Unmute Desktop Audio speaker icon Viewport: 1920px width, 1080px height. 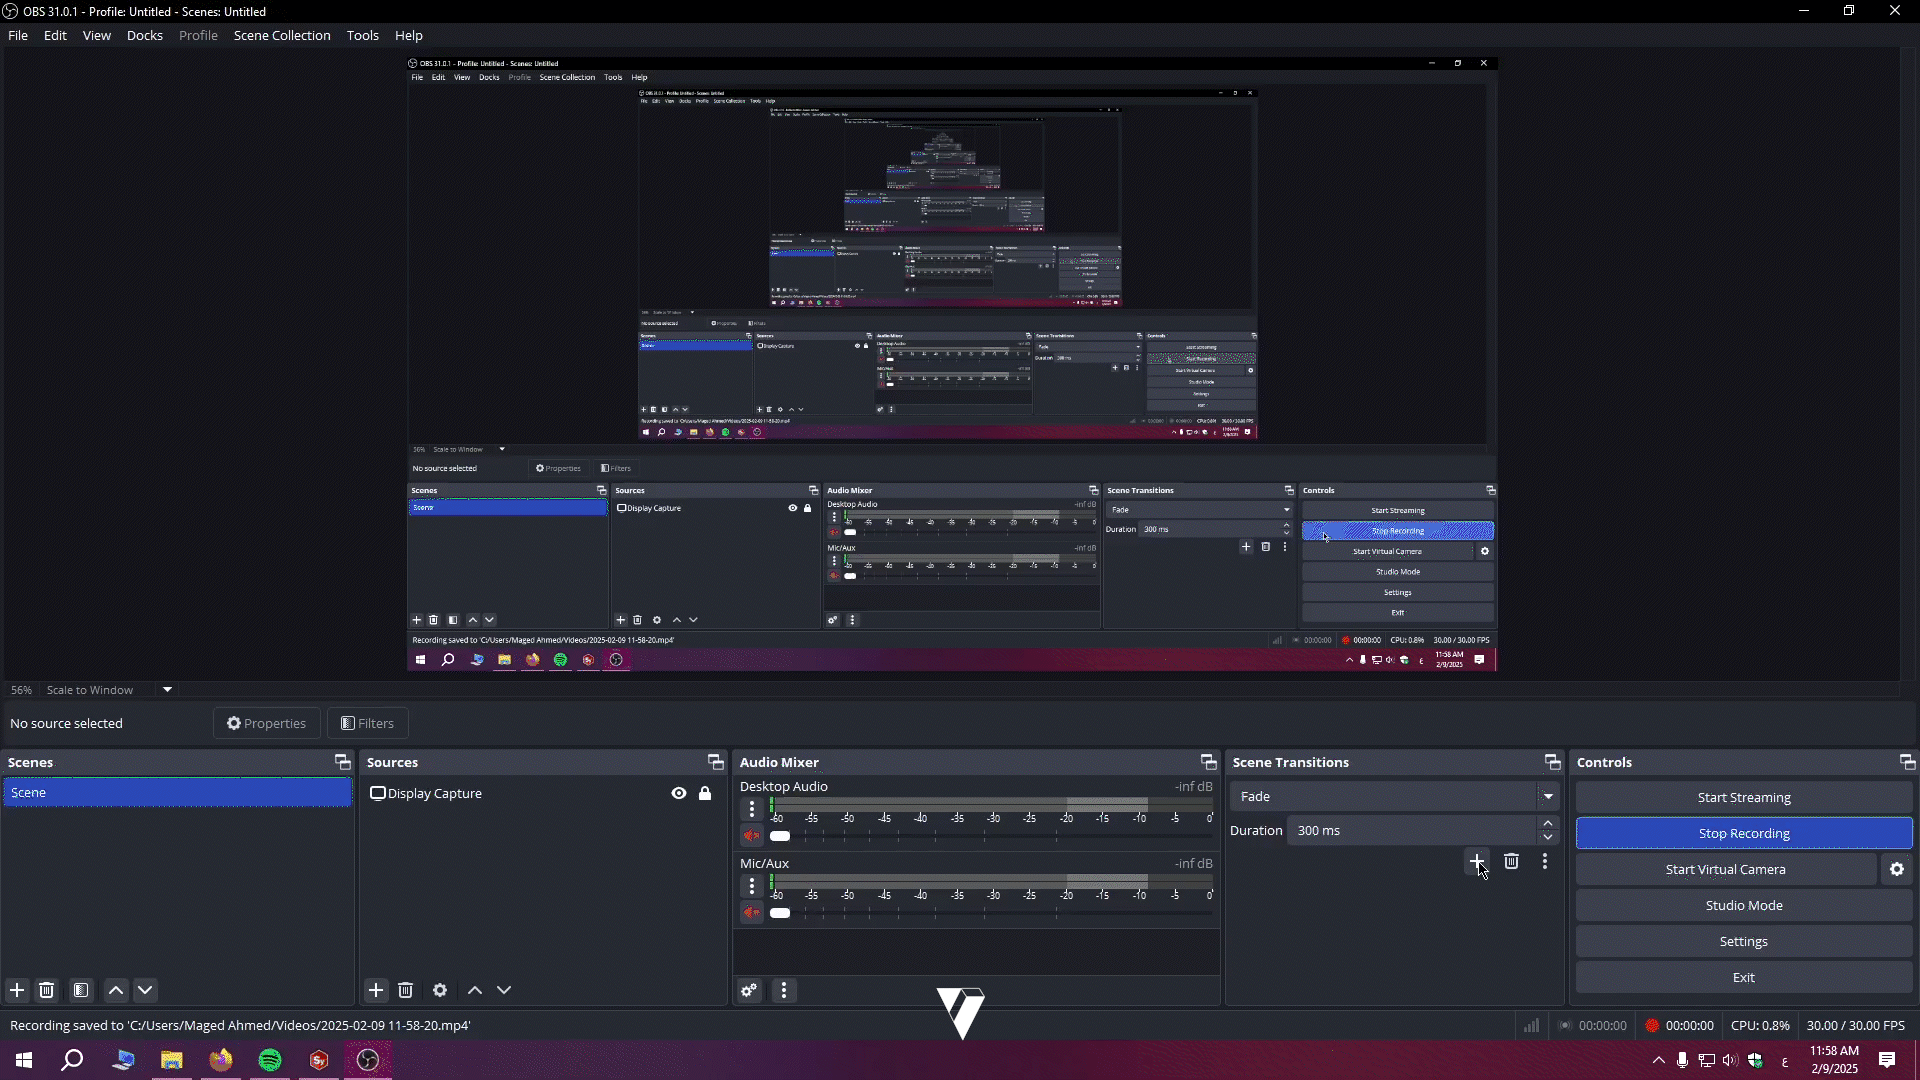point(752,836)
